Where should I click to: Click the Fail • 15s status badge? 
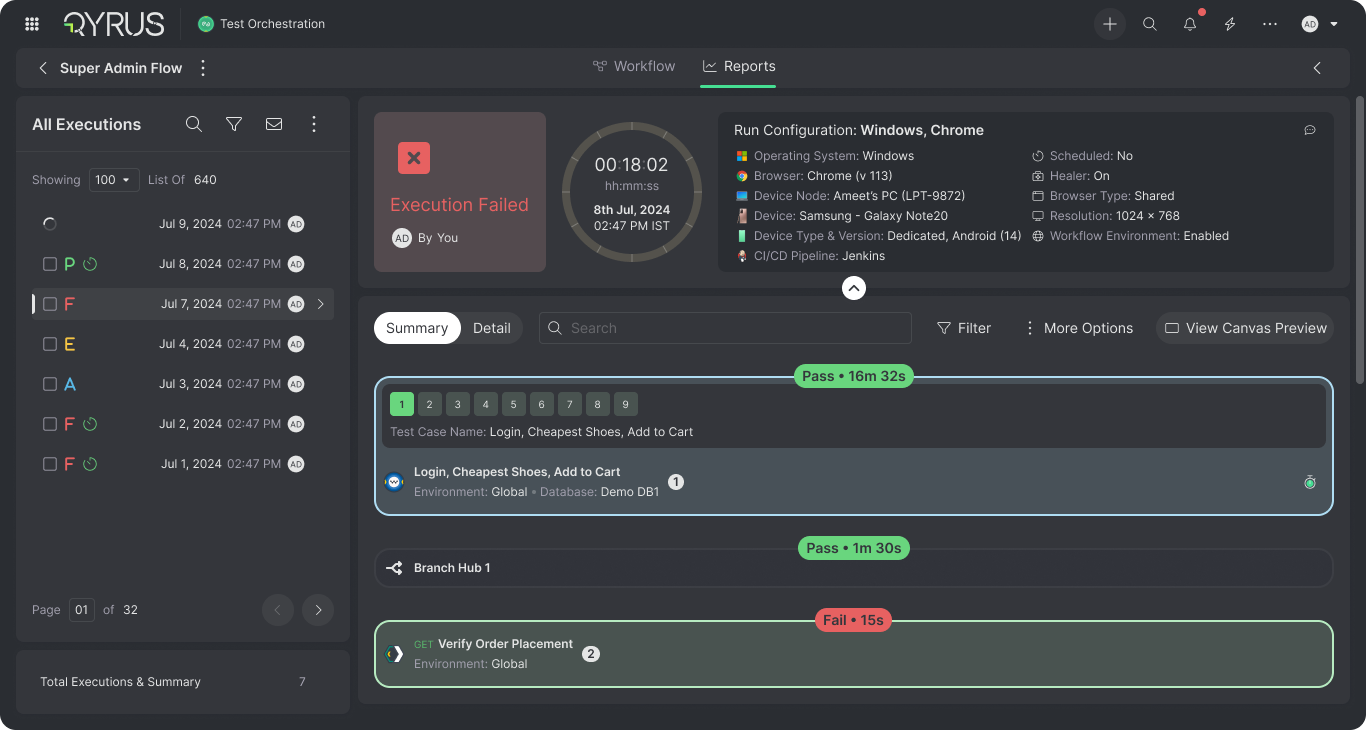click(x=853, y=620)
